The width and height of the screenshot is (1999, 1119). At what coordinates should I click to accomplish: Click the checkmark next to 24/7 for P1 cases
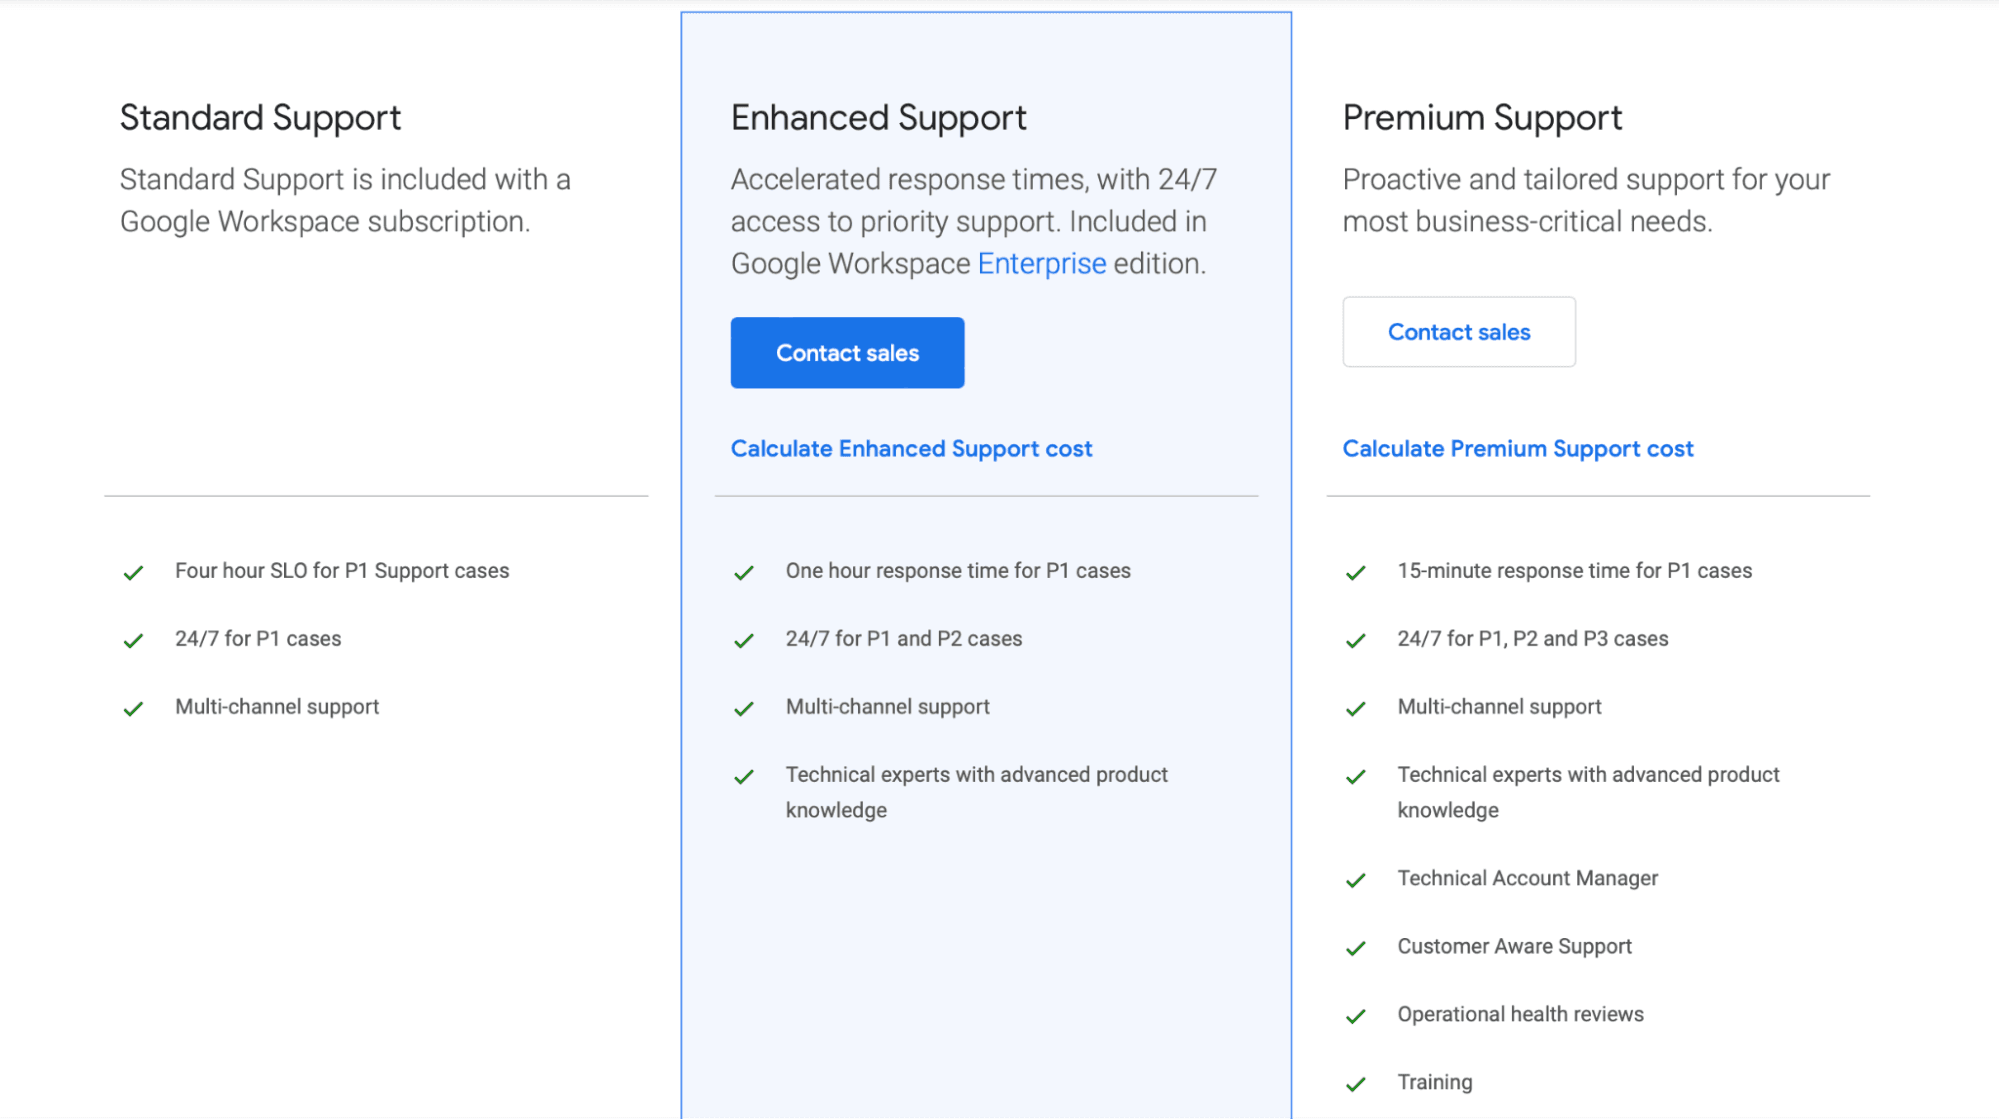(135, 640)
